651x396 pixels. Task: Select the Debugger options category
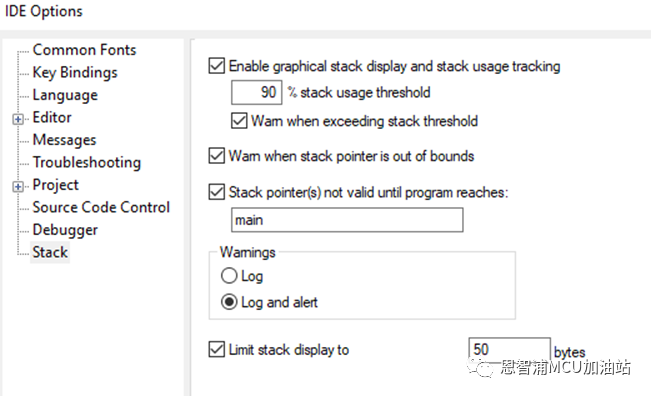pos(65,230)
